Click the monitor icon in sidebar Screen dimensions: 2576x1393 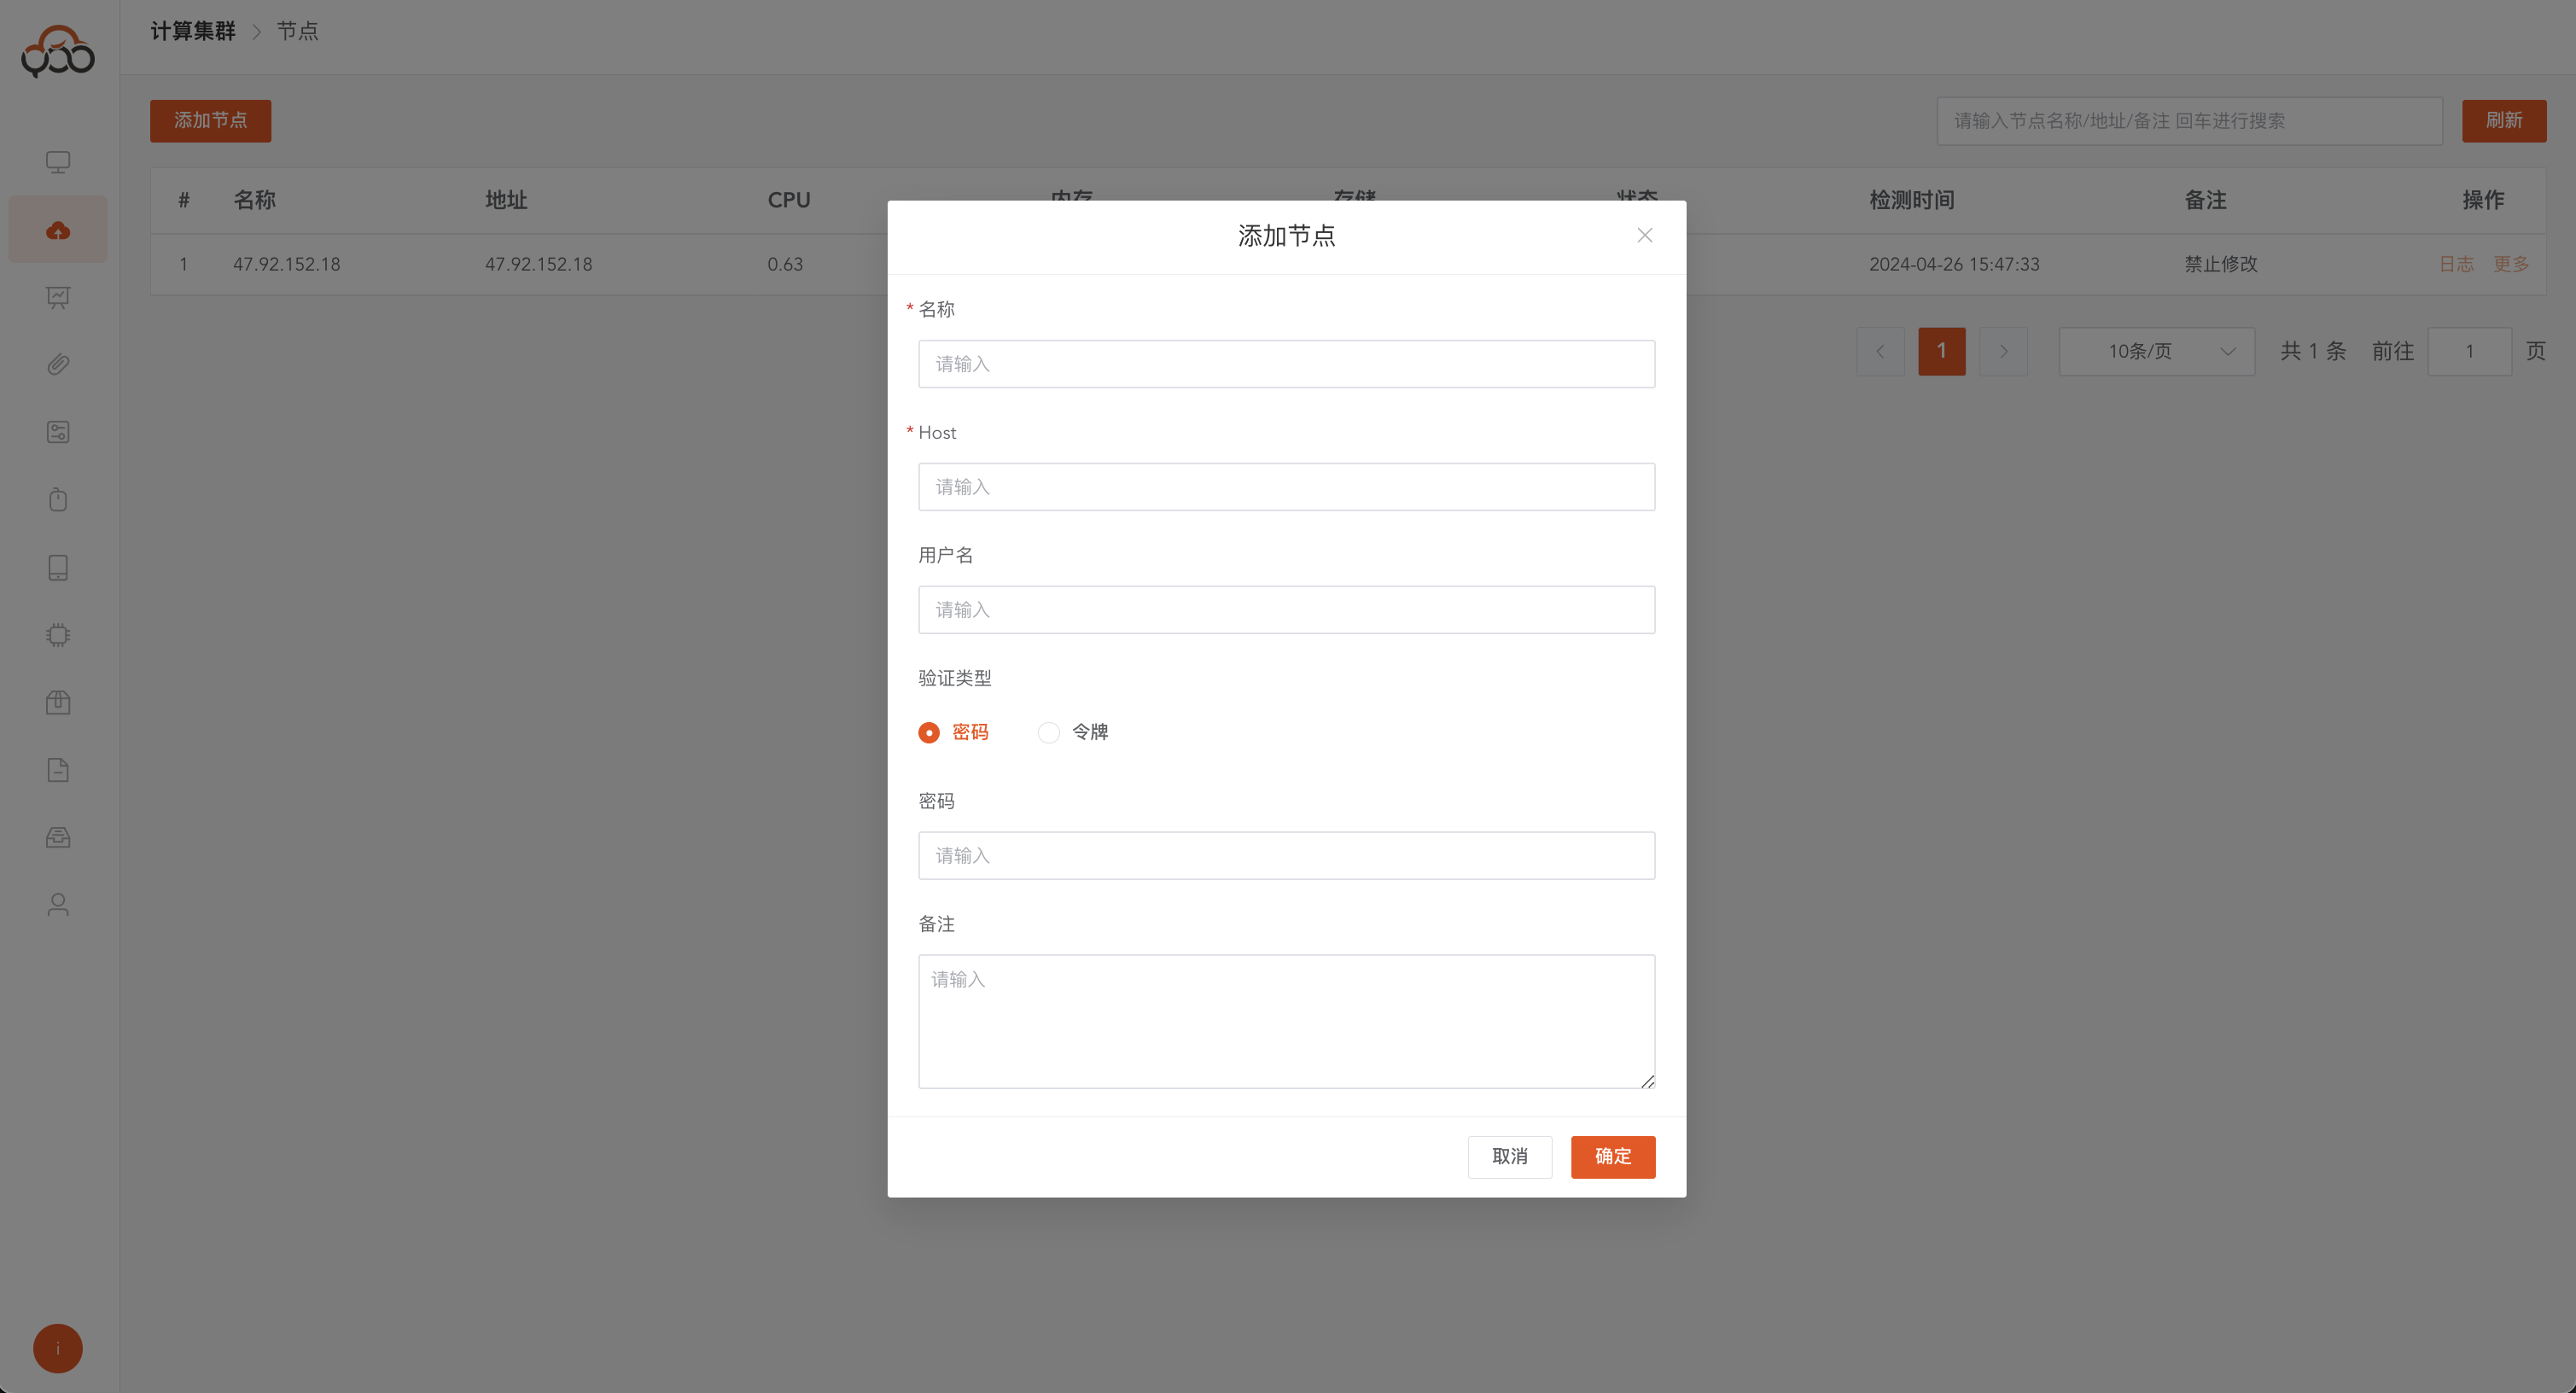point(58,162)
